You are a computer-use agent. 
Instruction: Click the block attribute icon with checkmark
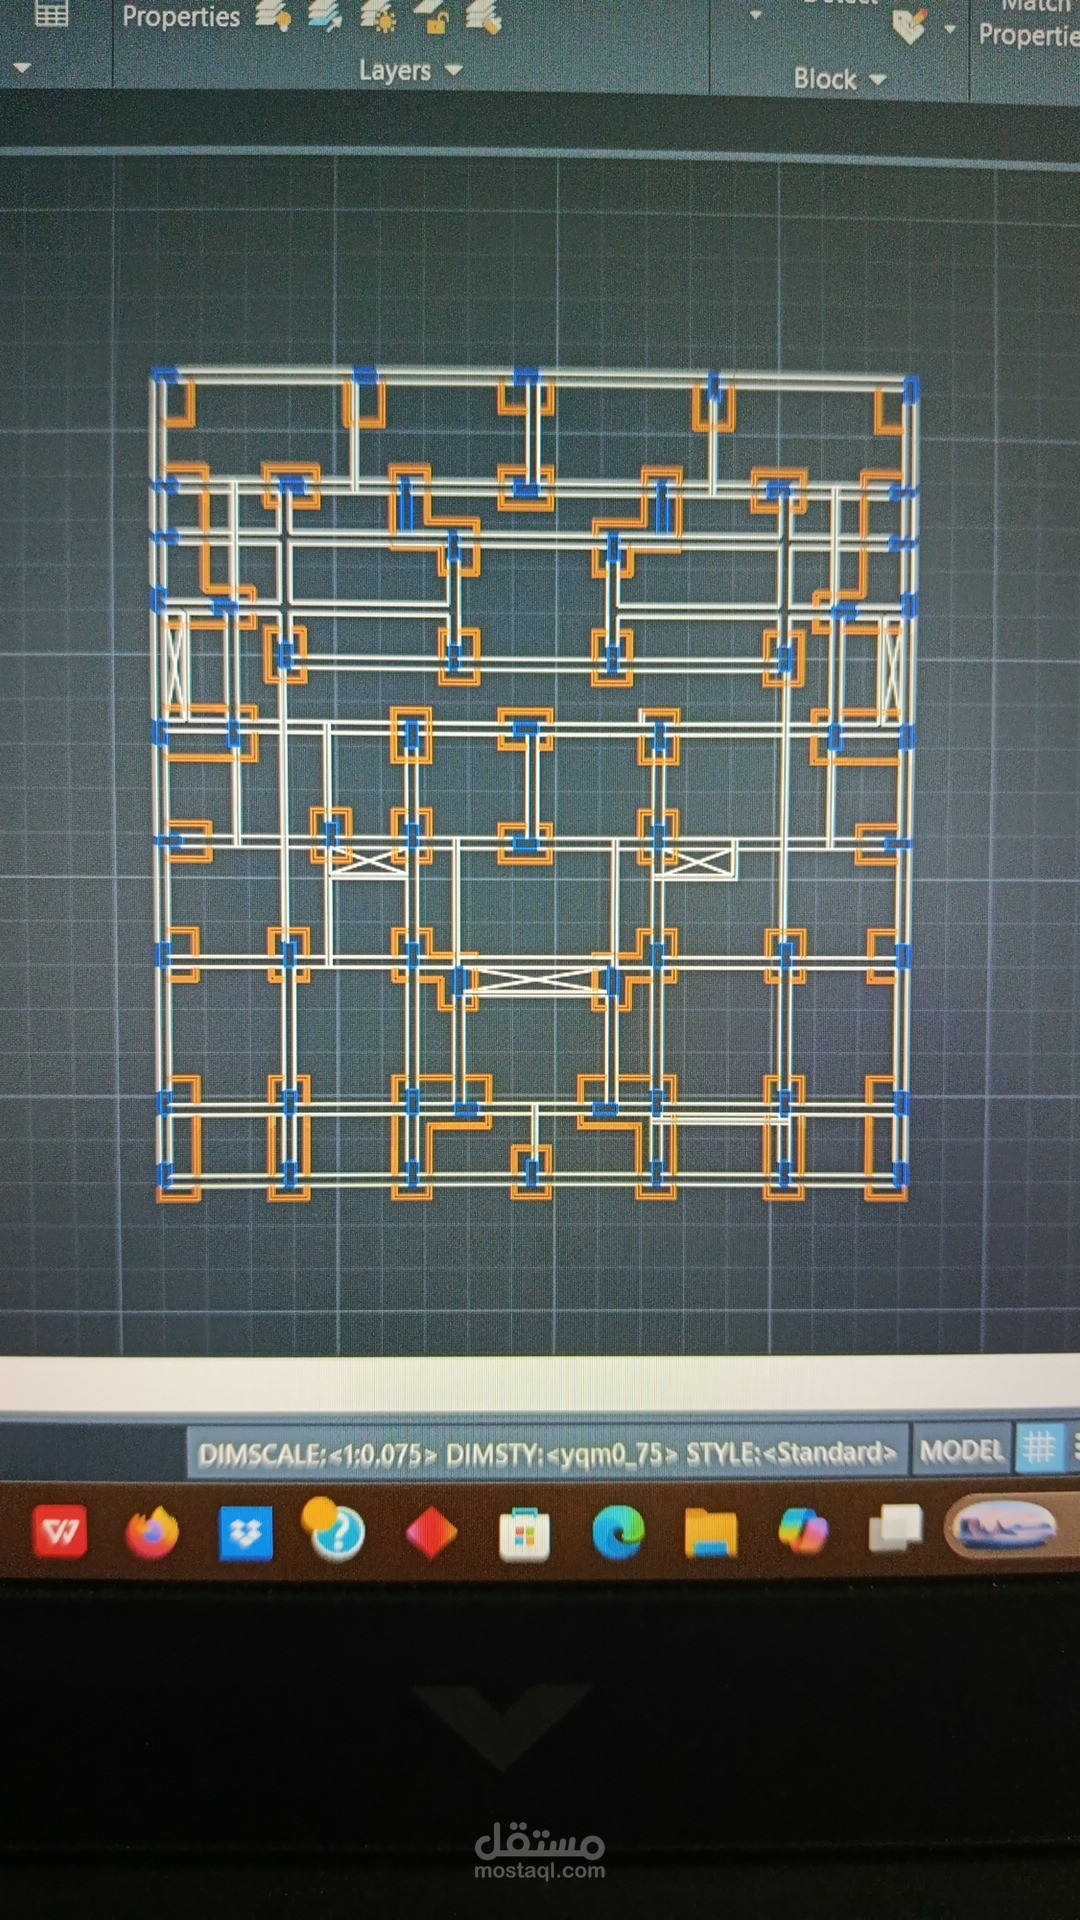tap(909, 27)
